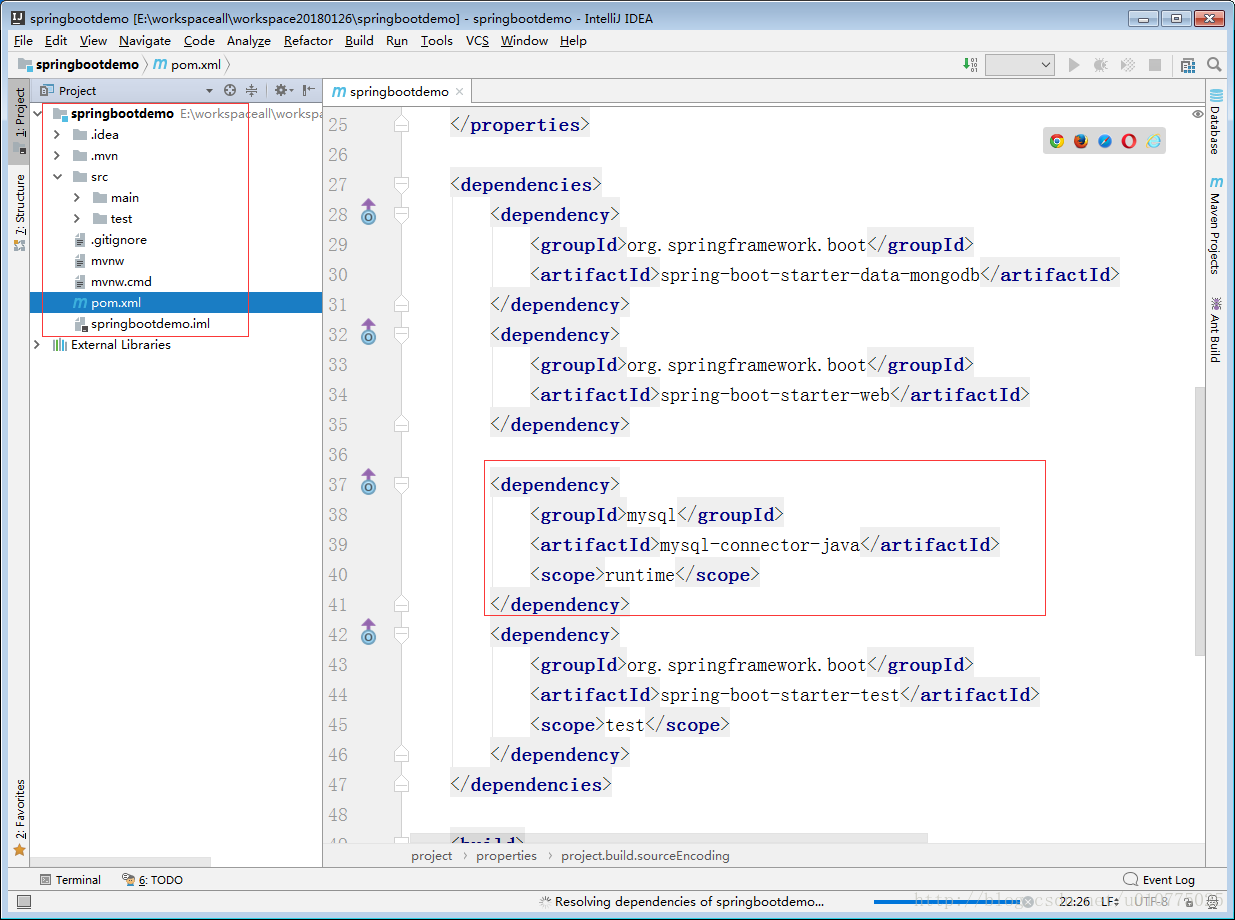Viewport: 1235px width, 920px height.
Task: Click the Debug bug icon
Action: [x=1101, y=64]
